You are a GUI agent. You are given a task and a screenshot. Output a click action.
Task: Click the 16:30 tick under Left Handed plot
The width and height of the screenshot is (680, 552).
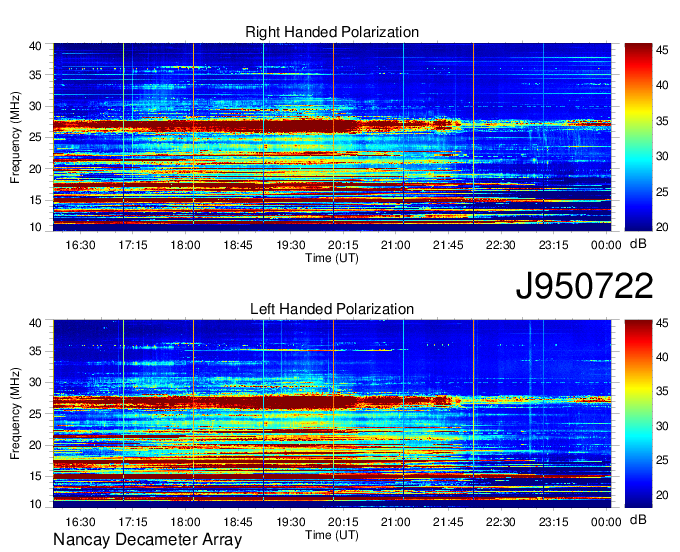80,522
